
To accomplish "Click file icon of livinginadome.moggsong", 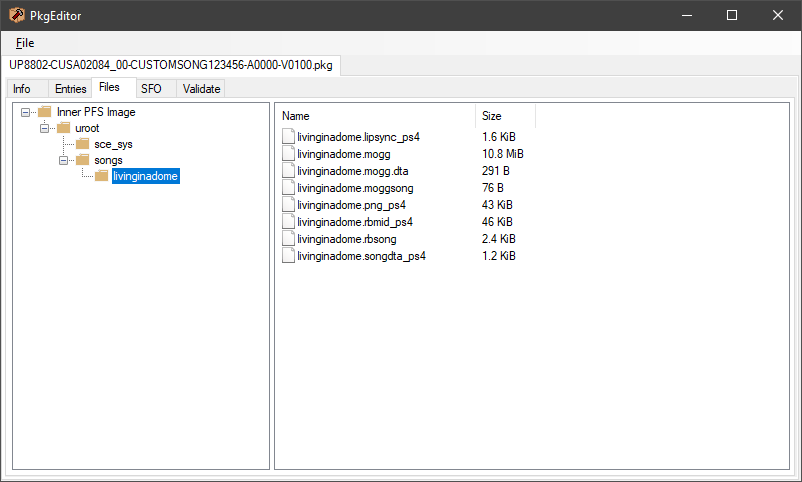I will (x=288, y=188).
